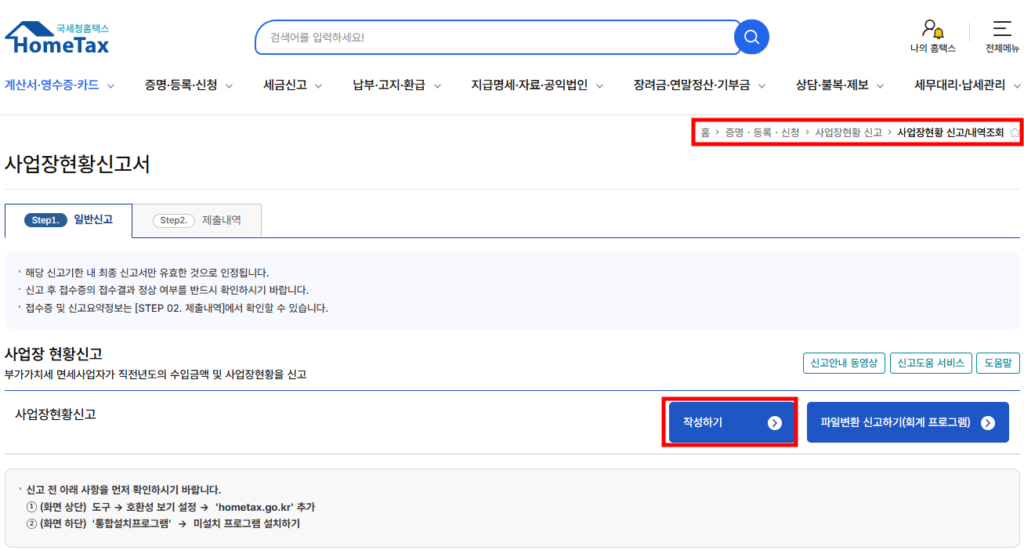Open 세무대리·납세관리 menu
The image size is (1024, 550).
959,85
